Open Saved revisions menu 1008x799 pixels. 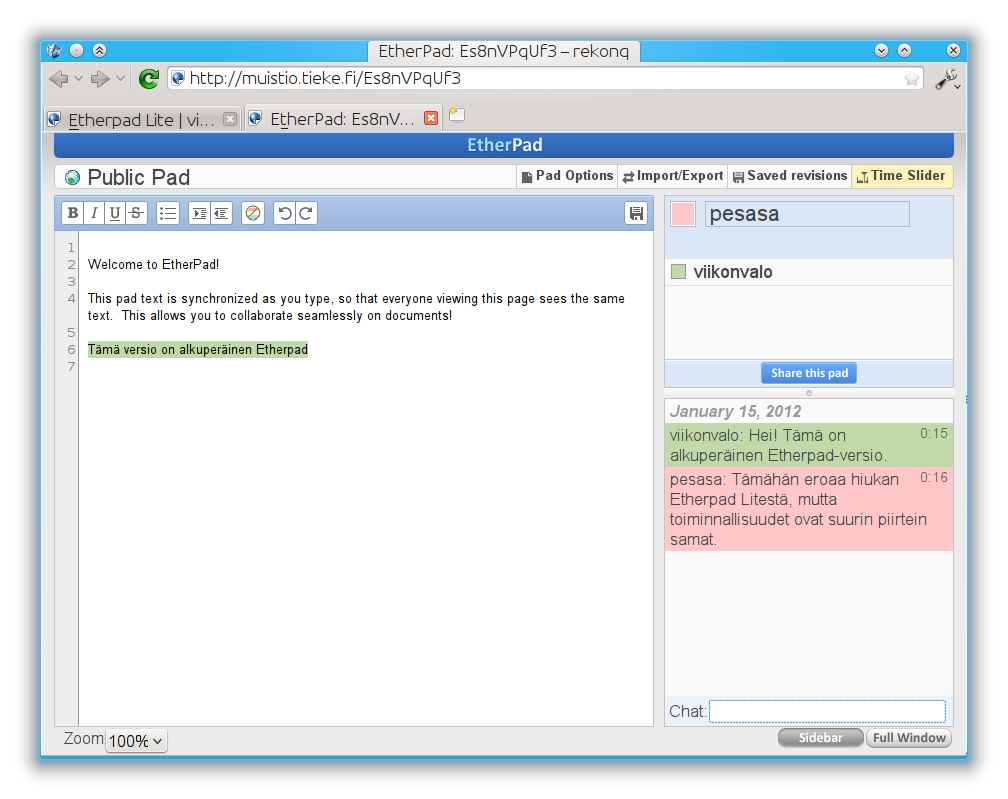tap(789, 176)
